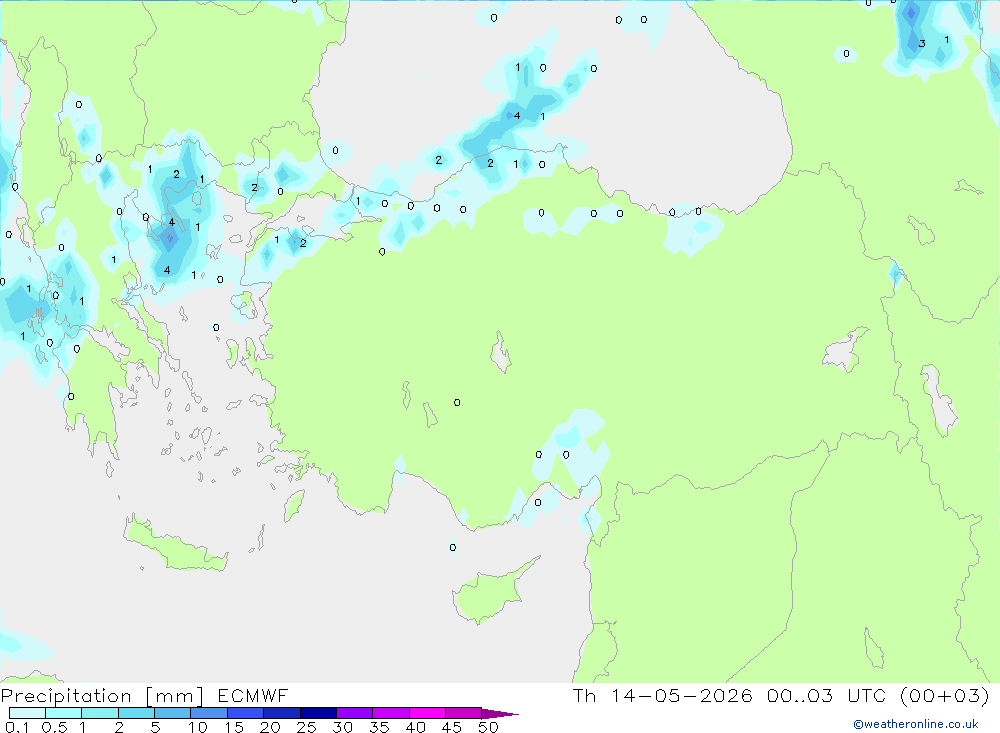Click the 'ECMWF' model label

click(x=253, y=696)
